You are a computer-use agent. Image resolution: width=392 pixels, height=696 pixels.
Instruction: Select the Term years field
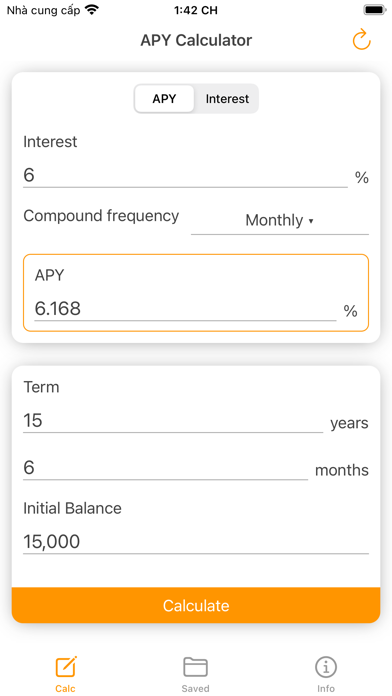pos(173,420)
